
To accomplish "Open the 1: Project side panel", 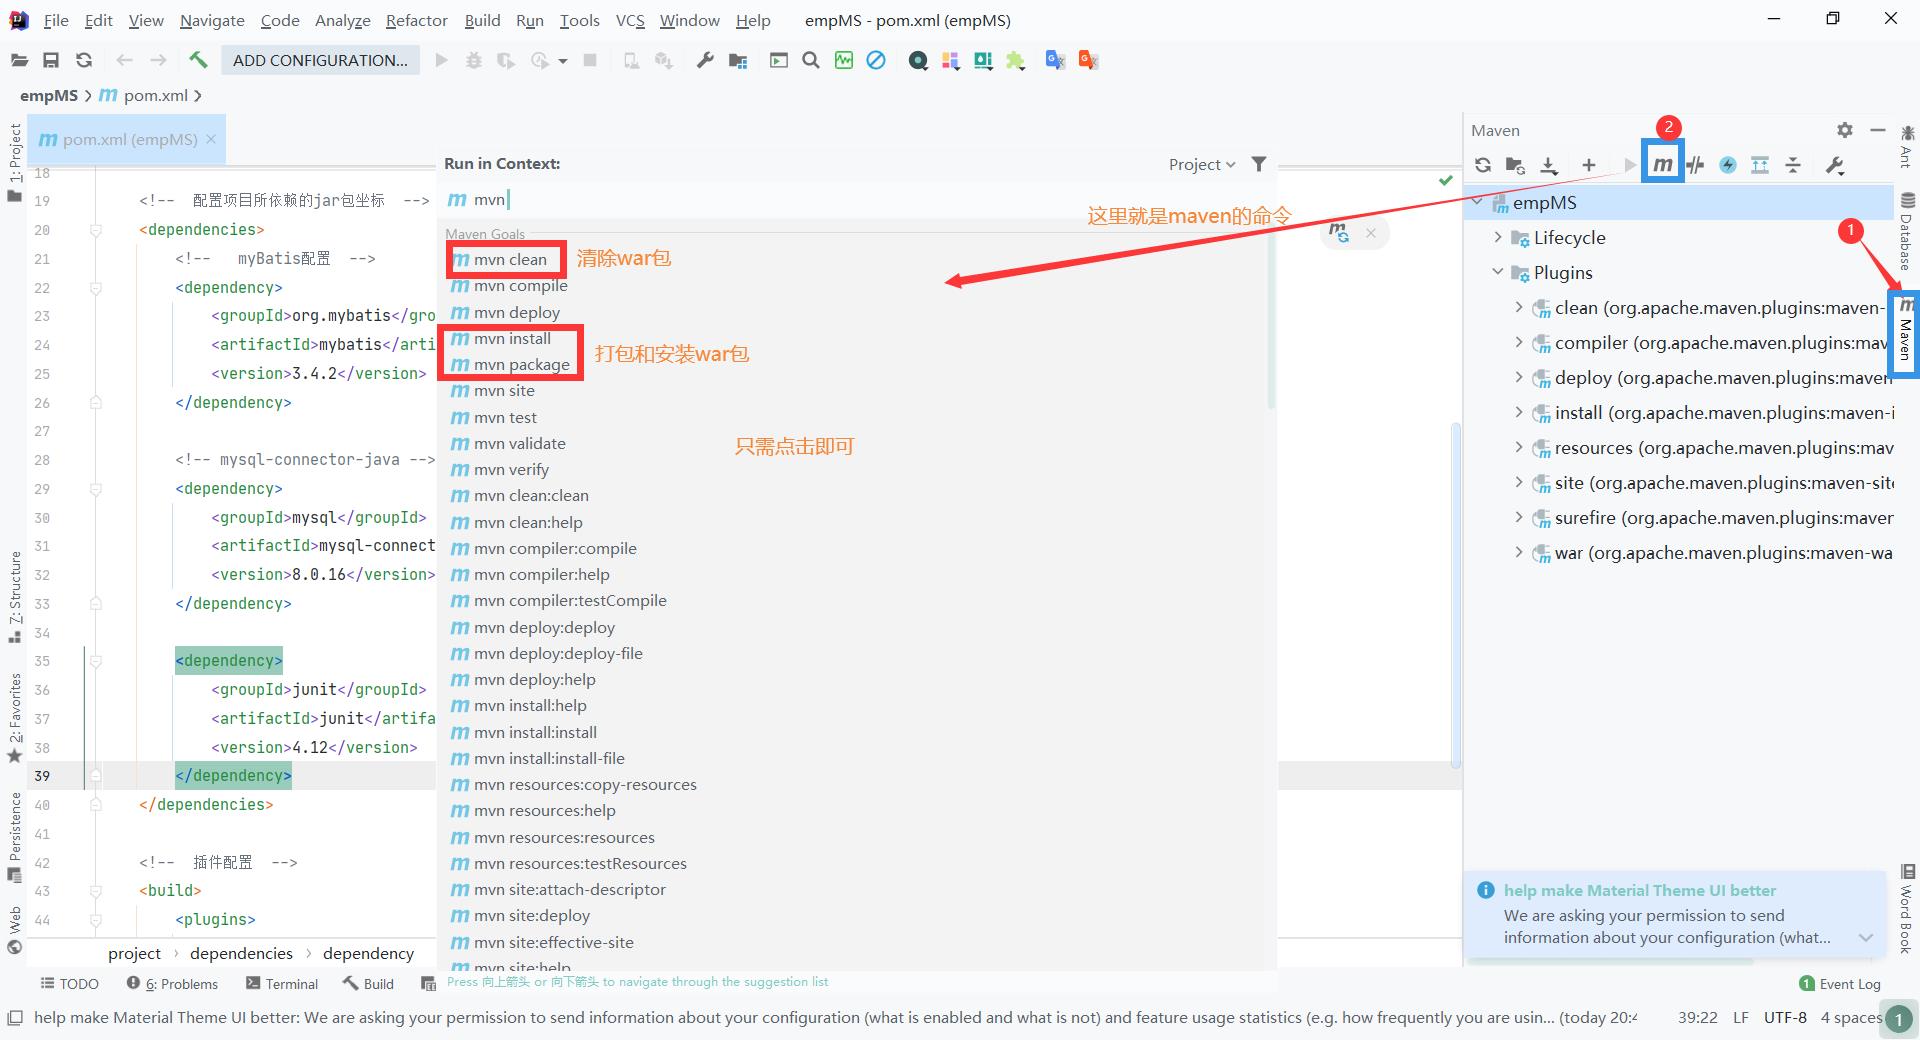I will 15,162.
